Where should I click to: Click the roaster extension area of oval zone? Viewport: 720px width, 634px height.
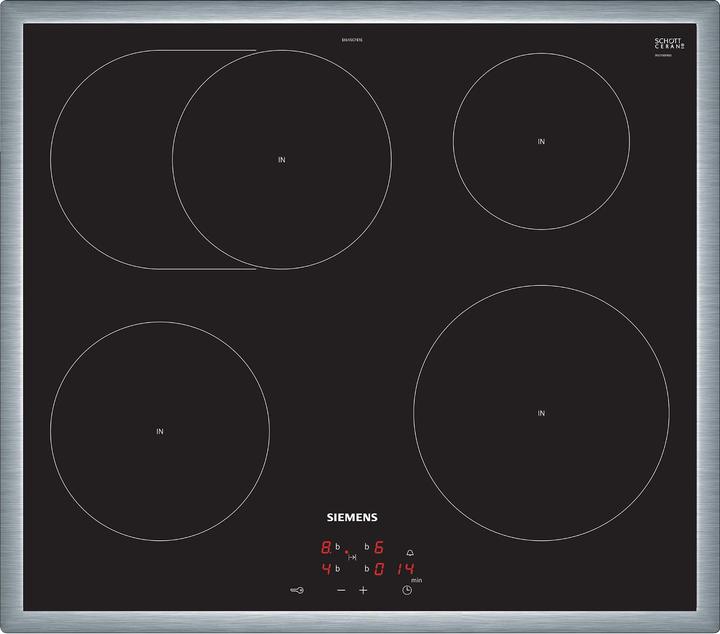[112, 160]
